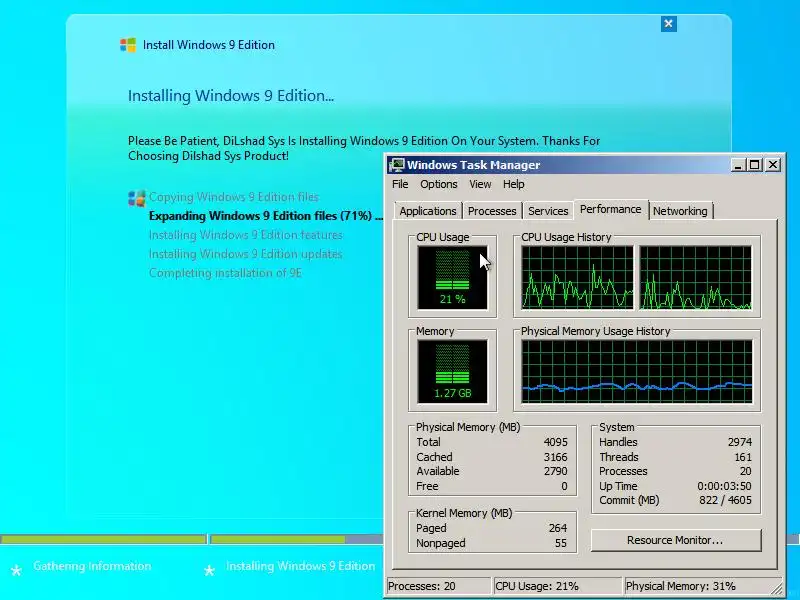Click the Paged kernel memory value 264
The width and height of the screenshot is (800, 600).
point(558,529)
